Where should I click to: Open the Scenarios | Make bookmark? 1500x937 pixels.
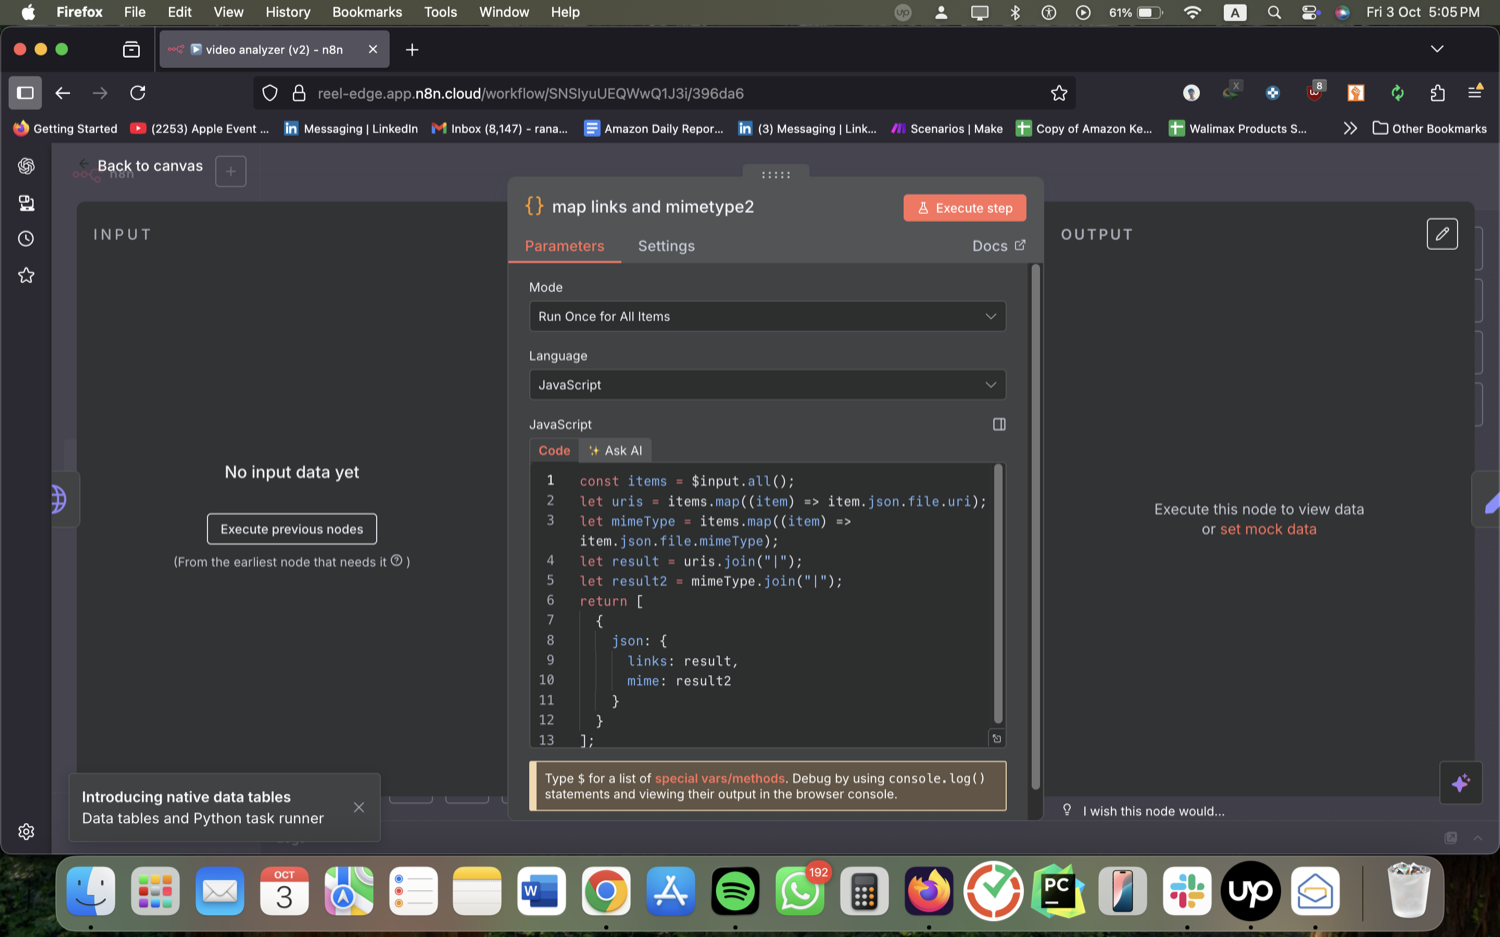pyautogui.click(x=947, y=128)
